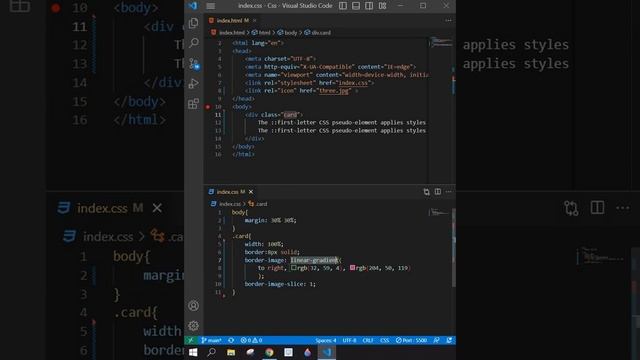Viewport: 640px width, 360px height.
Task: Remove the breakpoint on line 10
Action: 207,107
